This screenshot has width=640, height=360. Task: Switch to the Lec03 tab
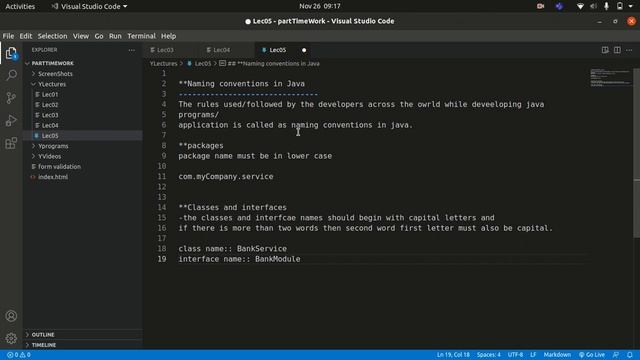(x=165, y=50)
